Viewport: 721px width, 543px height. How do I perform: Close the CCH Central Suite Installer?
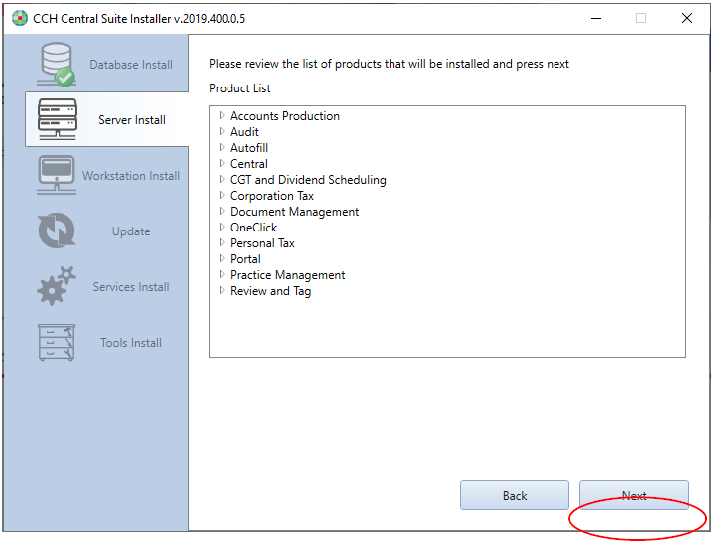(x=687, y=18)
